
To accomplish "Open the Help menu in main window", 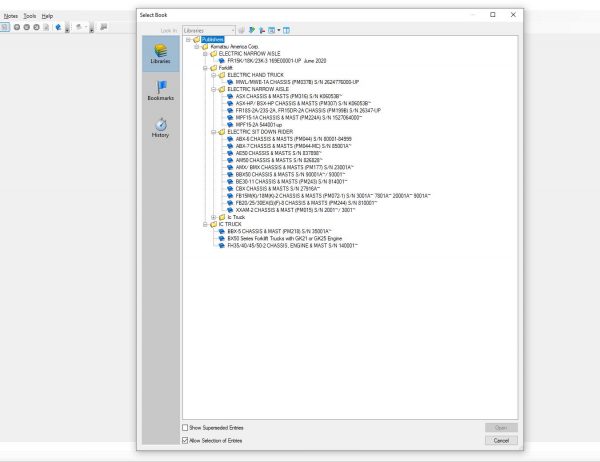I will [x=47, y=16].
